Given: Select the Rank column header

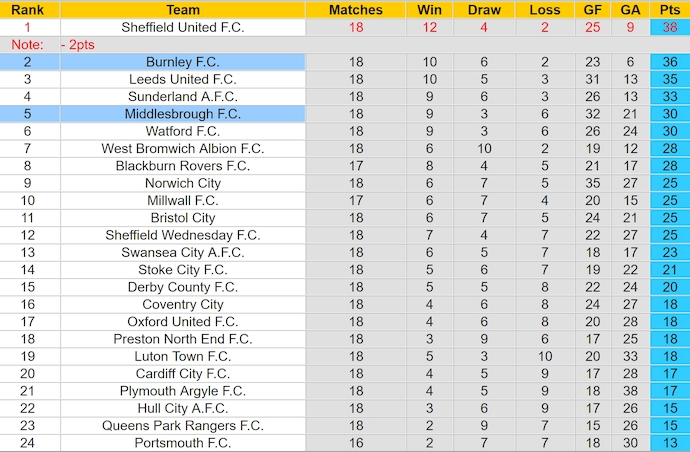Looking at the screenshot, I should coord(28,10).
